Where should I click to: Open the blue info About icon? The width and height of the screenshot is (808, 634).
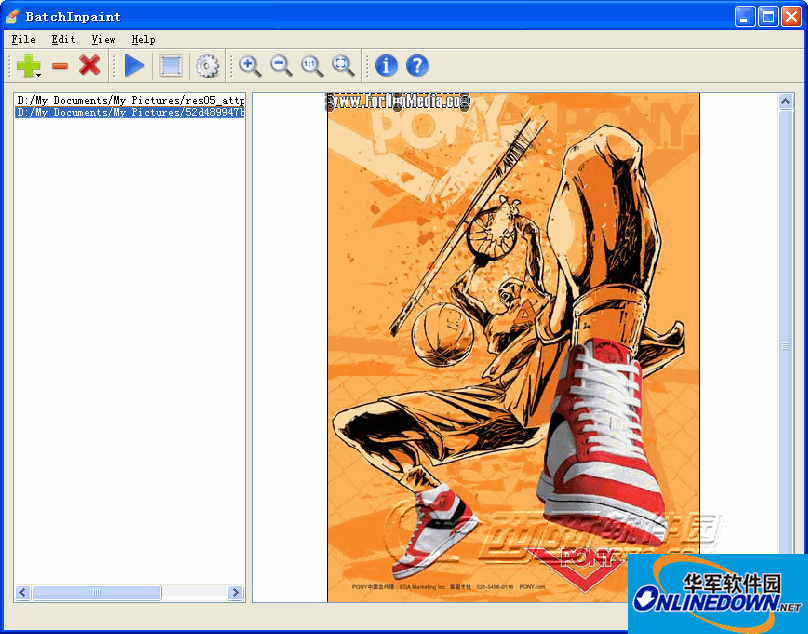[x=386, y=65]
